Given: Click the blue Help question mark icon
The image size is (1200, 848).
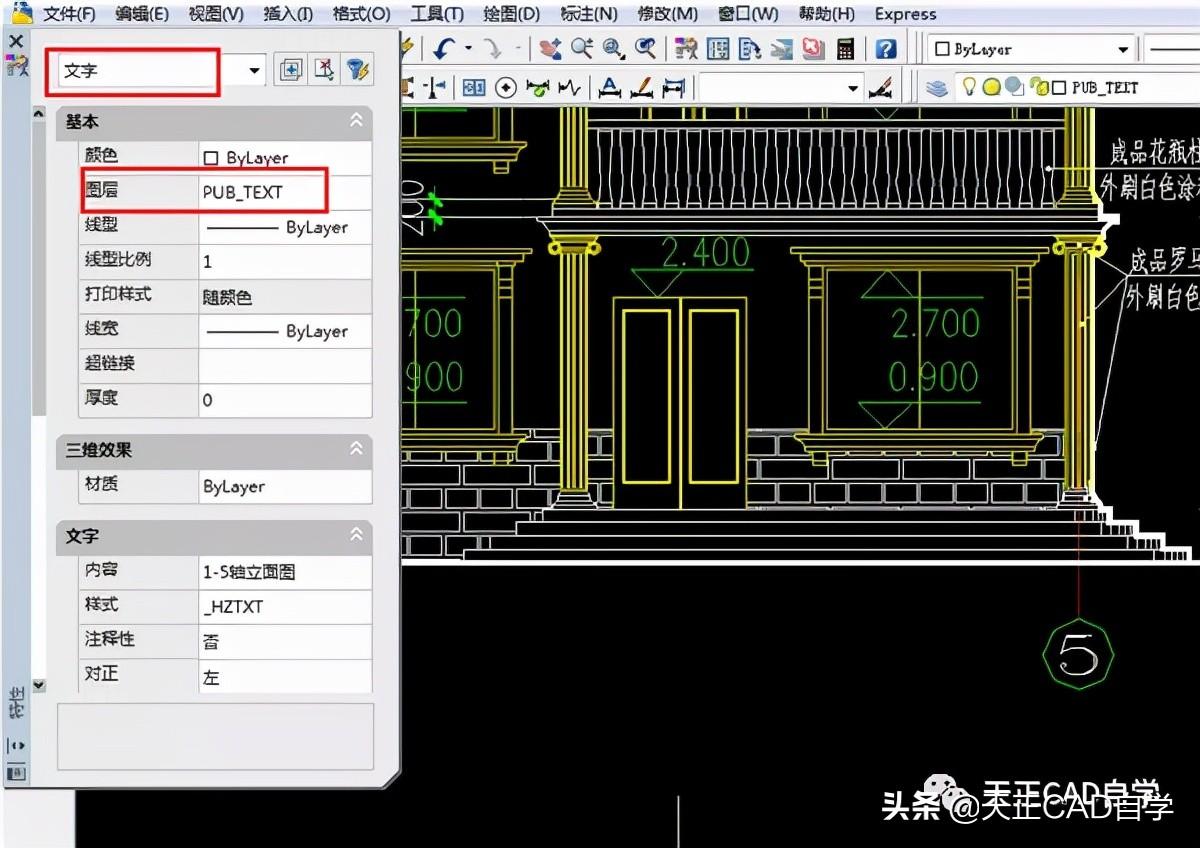Looking at the screenshot, I should (x=886, y=48).
